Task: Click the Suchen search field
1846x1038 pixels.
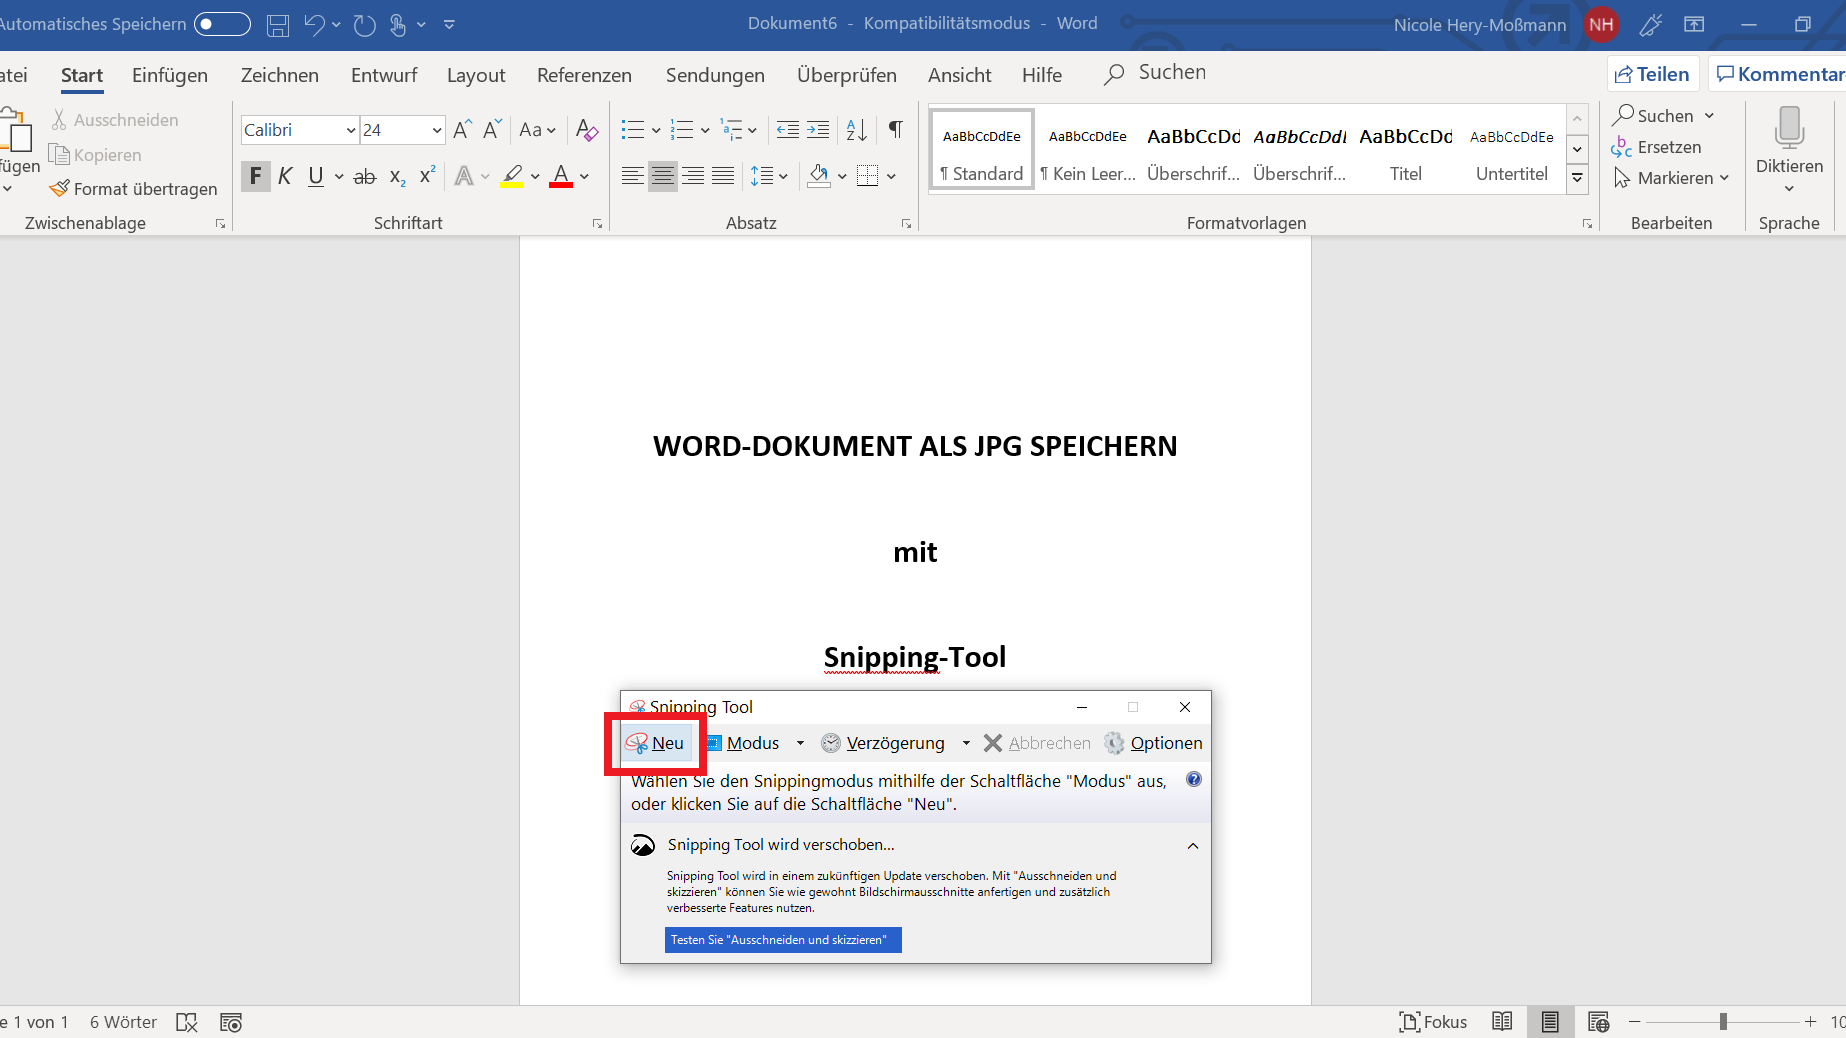Action: [x=1171, y=73]
